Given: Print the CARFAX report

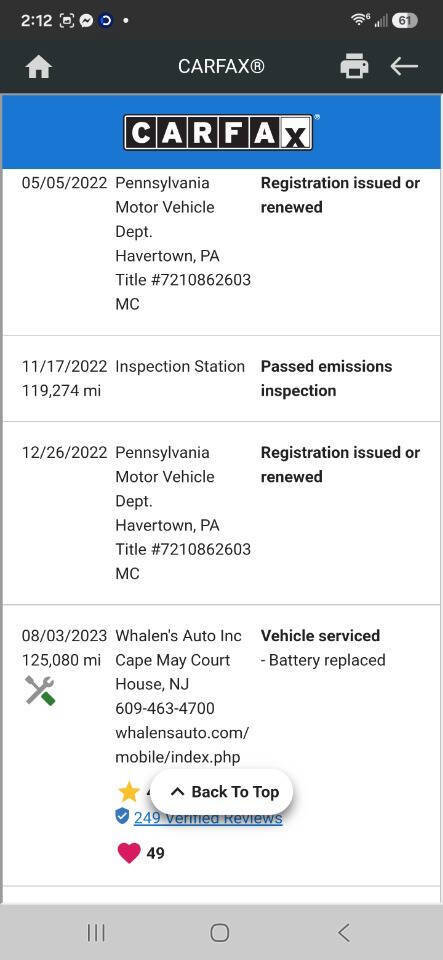Looking at the screenshot, I should pos(354,66).
